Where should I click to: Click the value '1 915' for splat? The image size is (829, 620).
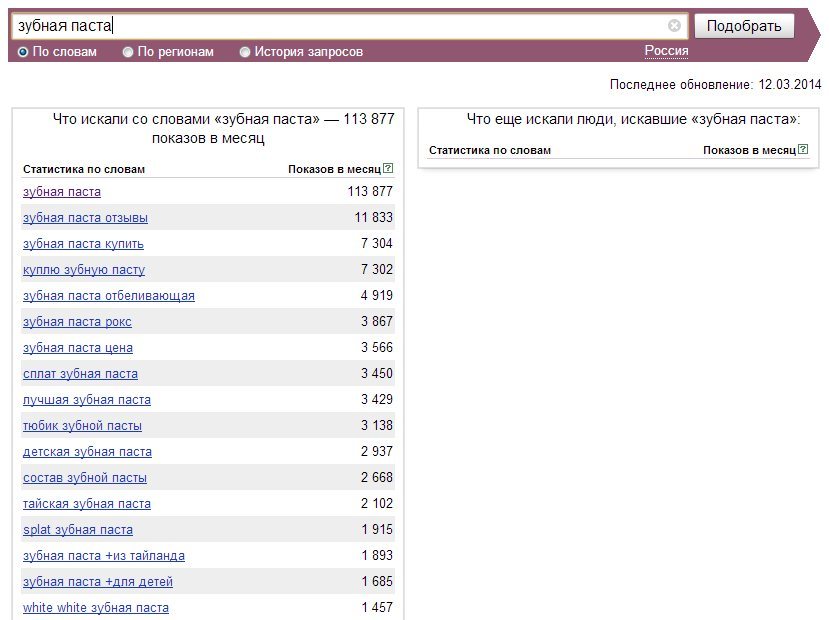pyautogui.click(x=377, y=529)
